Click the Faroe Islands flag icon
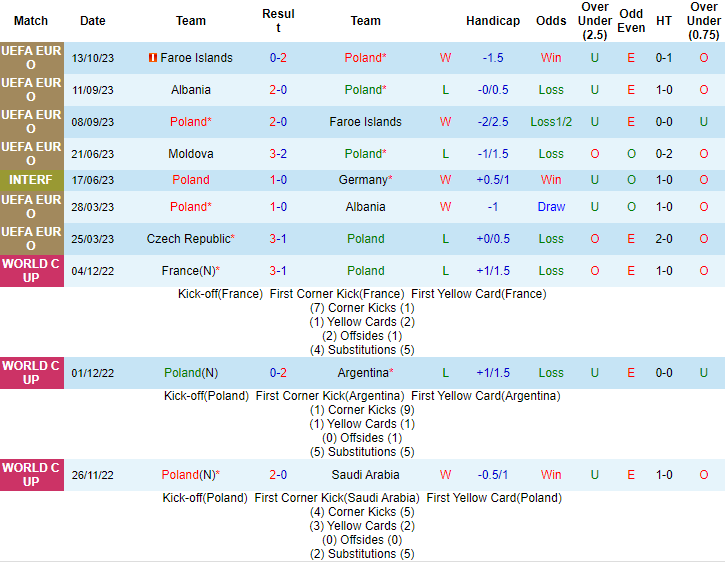This screenshot has width=725, height=562. [x=153, y=58]
